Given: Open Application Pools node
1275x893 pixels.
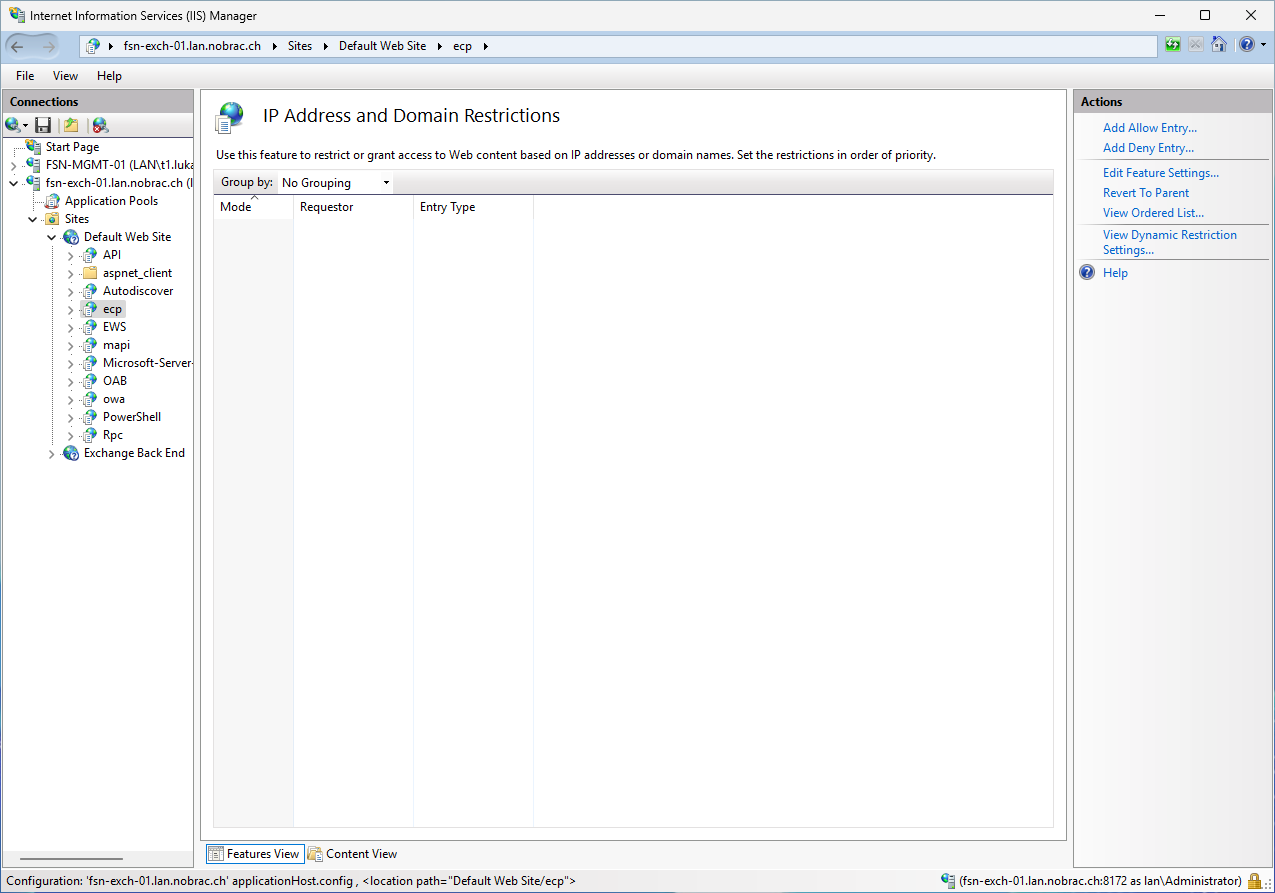Looking at the screenshot, I should click(x=111, y=201).
